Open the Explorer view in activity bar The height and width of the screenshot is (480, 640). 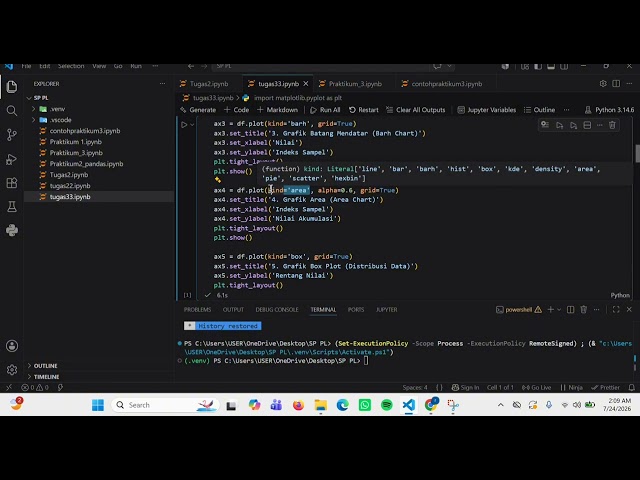click(12, 87)
